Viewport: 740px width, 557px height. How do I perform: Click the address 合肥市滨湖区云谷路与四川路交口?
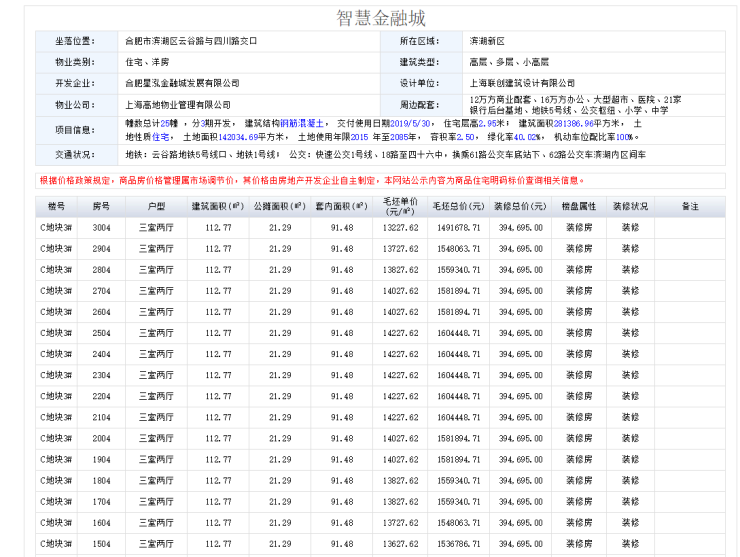tap(191, 42)
